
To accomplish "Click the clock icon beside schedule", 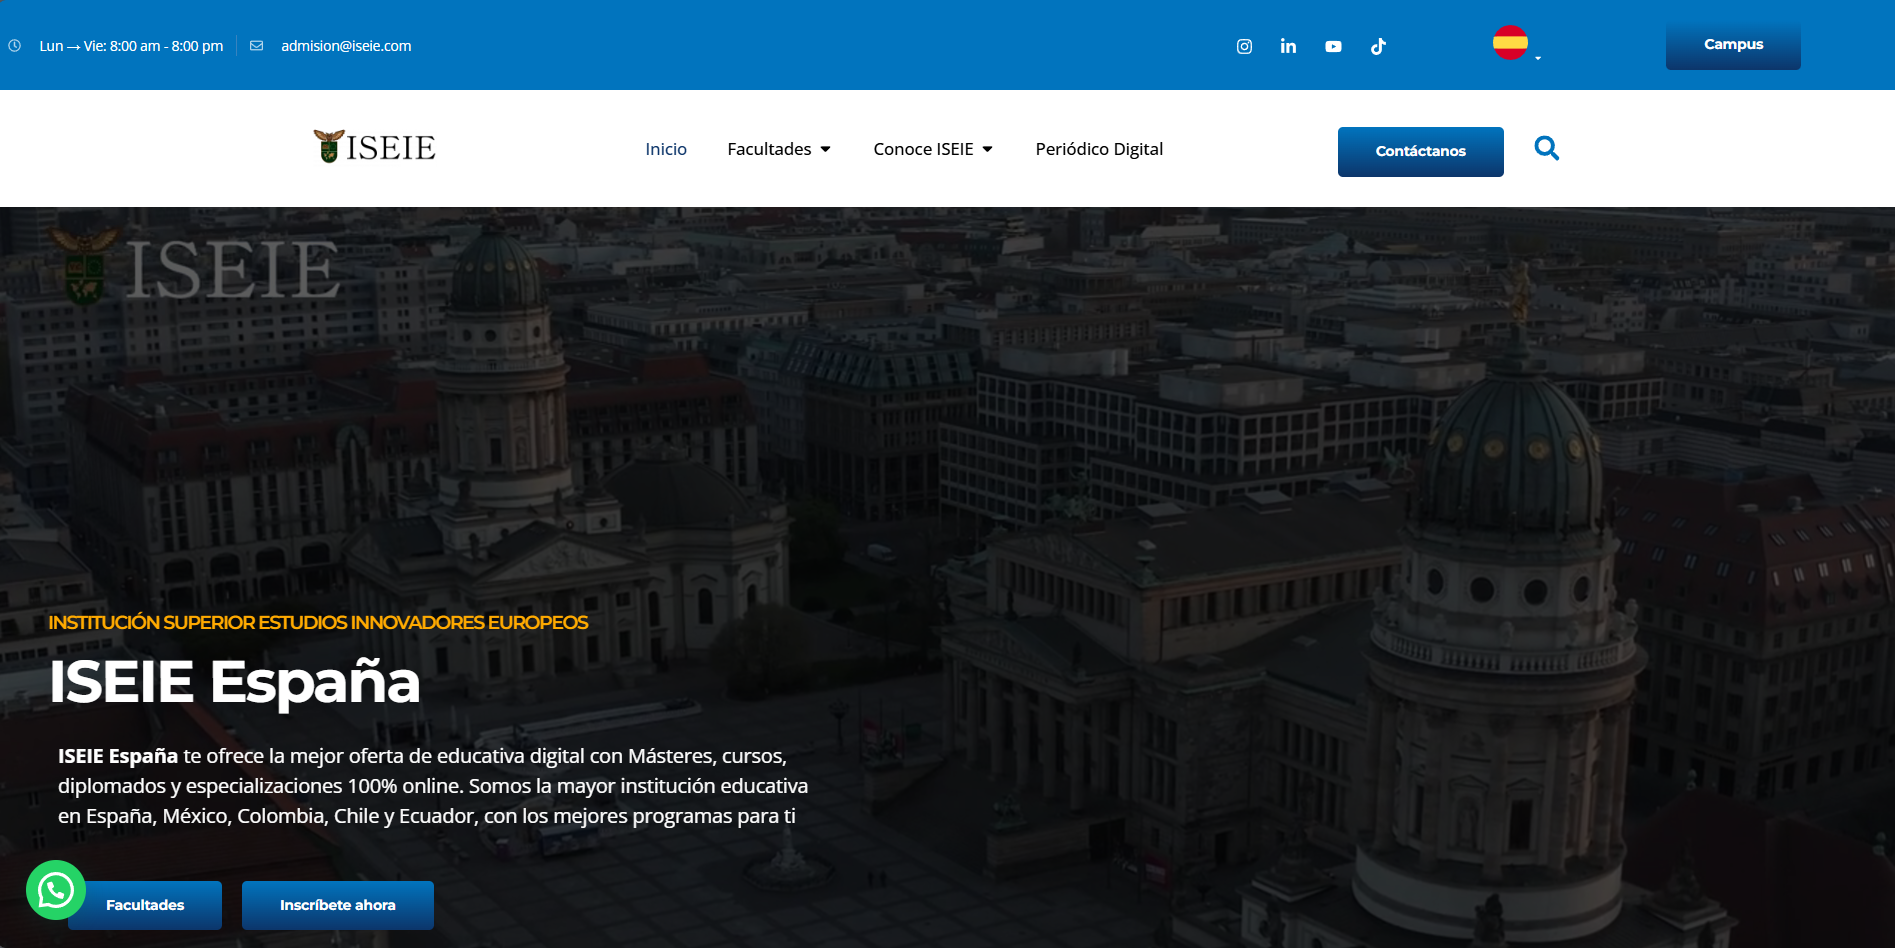I will 15,46.
